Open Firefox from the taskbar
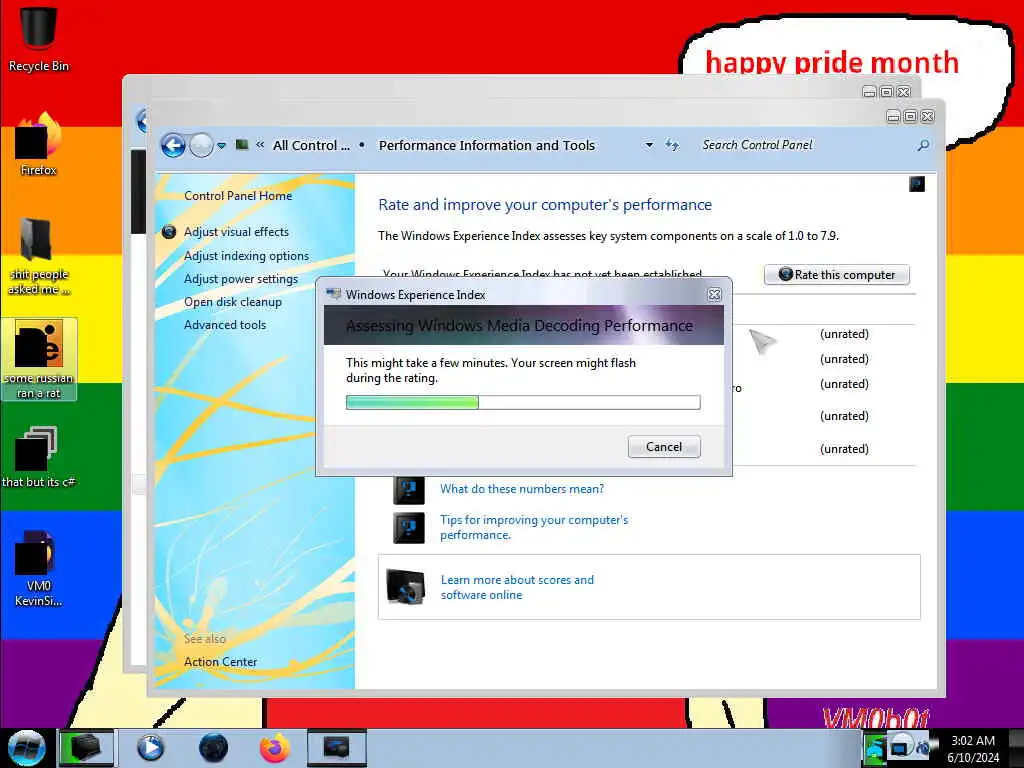This screenshot has width=1024, height=768. 275,748
